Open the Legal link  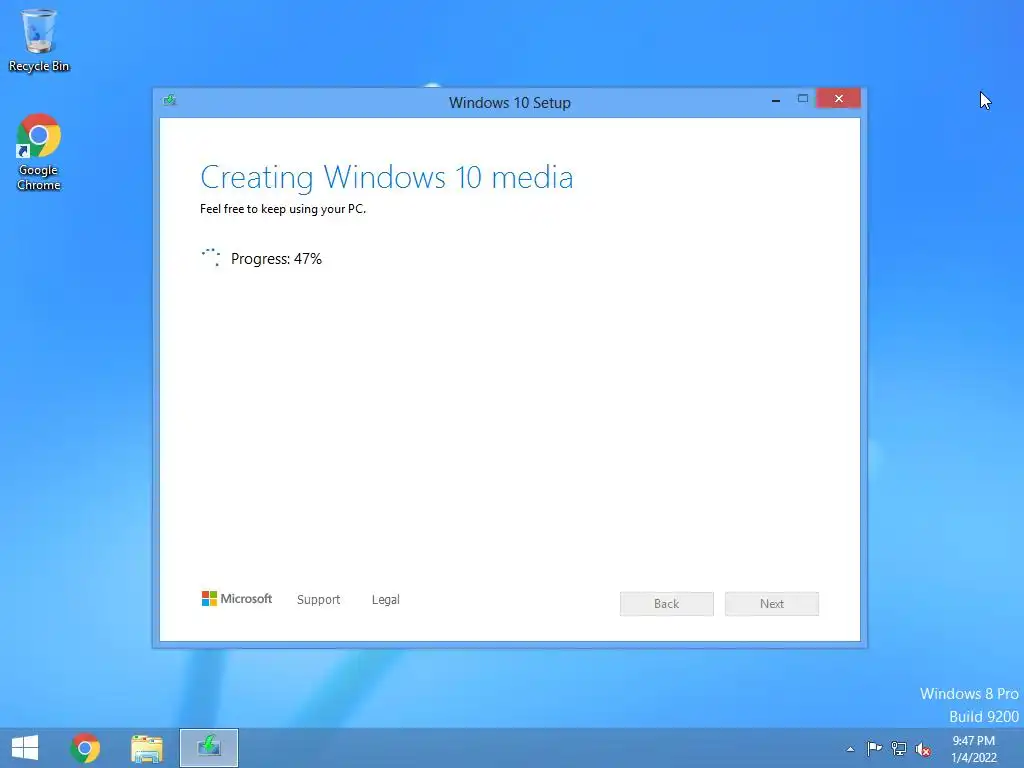(x=385, y=600)
